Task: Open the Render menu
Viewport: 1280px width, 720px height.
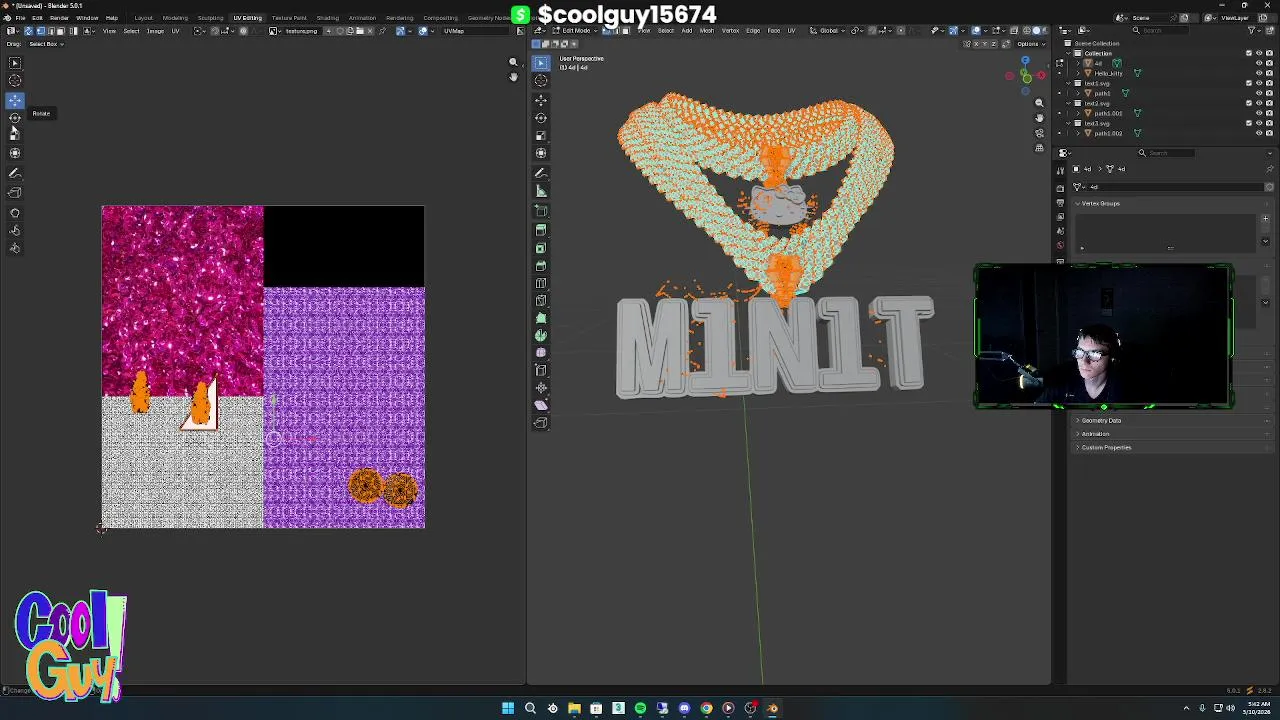Action: pyautogui.click(x=59, y=18)
